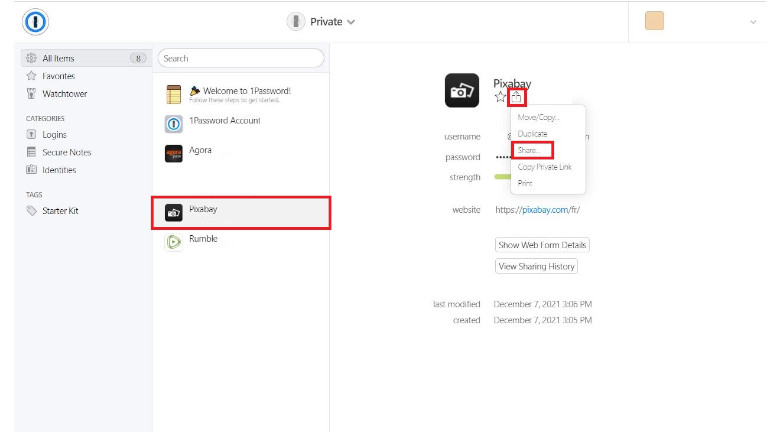Click the Identities card icon
768x432 pixels.
pyautogui.click(x=31, y=169)
